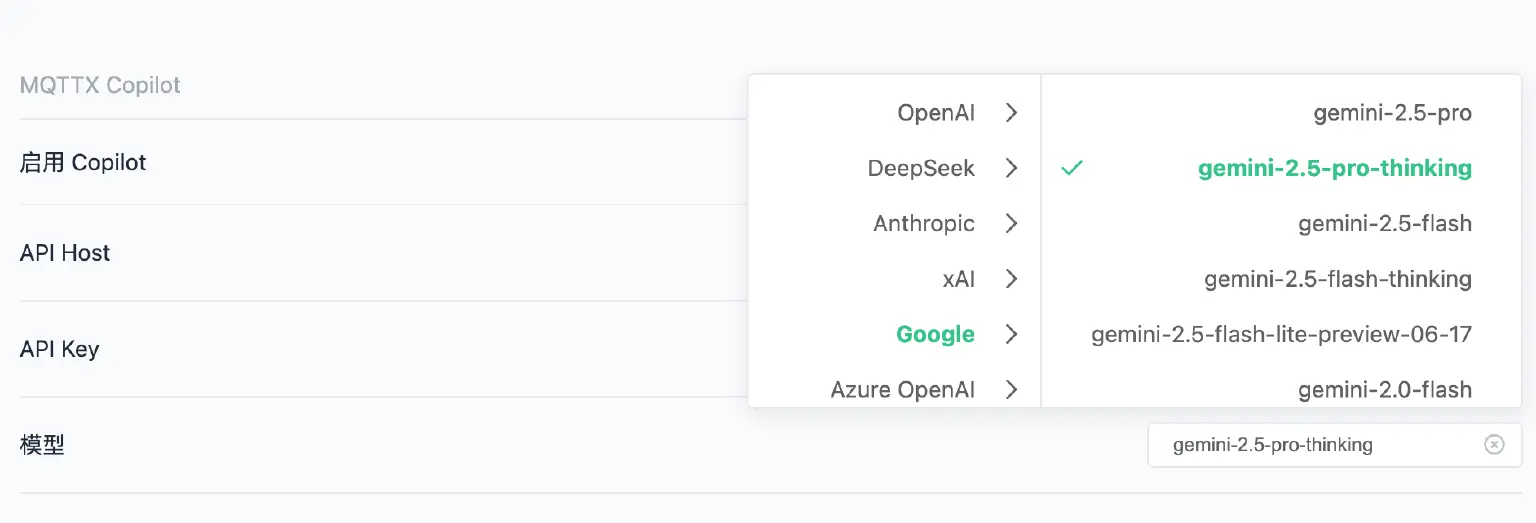Click the chevron arrow next to Azure OpenAI
This screenshot has height=523, width=1536.
coord(1011,389)
